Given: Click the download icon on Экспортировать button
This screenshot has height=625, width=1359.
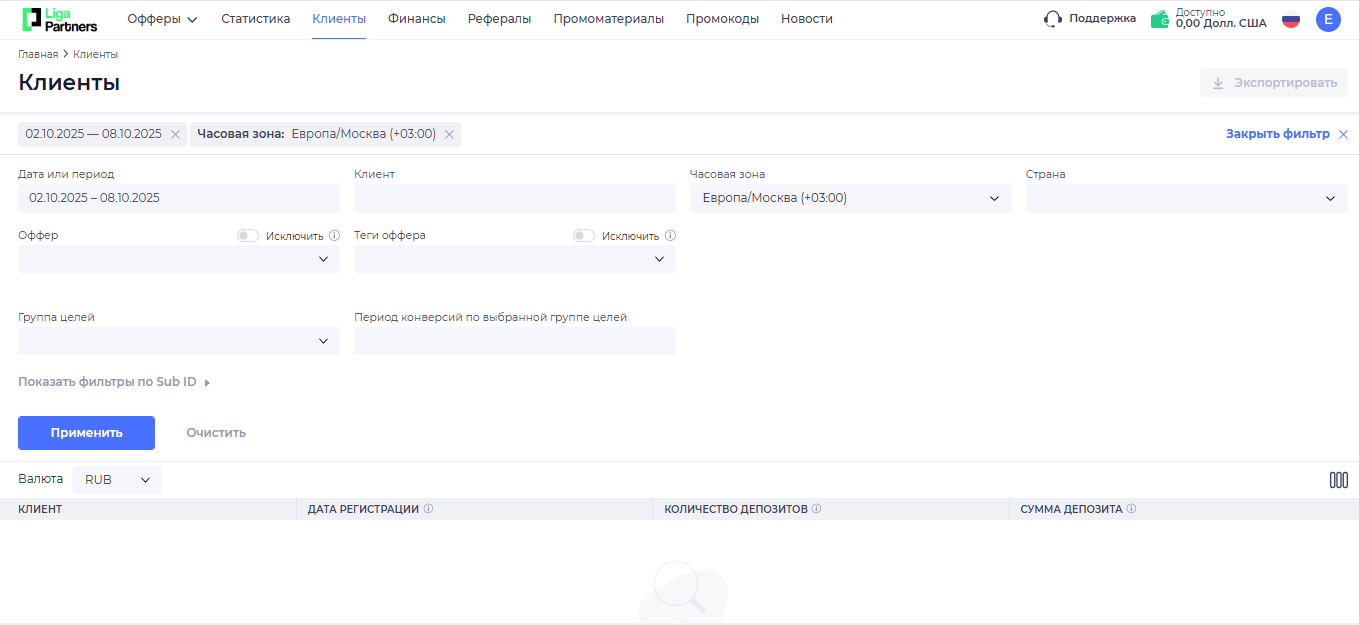Looking at the screenshot, I should (x=1218, y=83).
